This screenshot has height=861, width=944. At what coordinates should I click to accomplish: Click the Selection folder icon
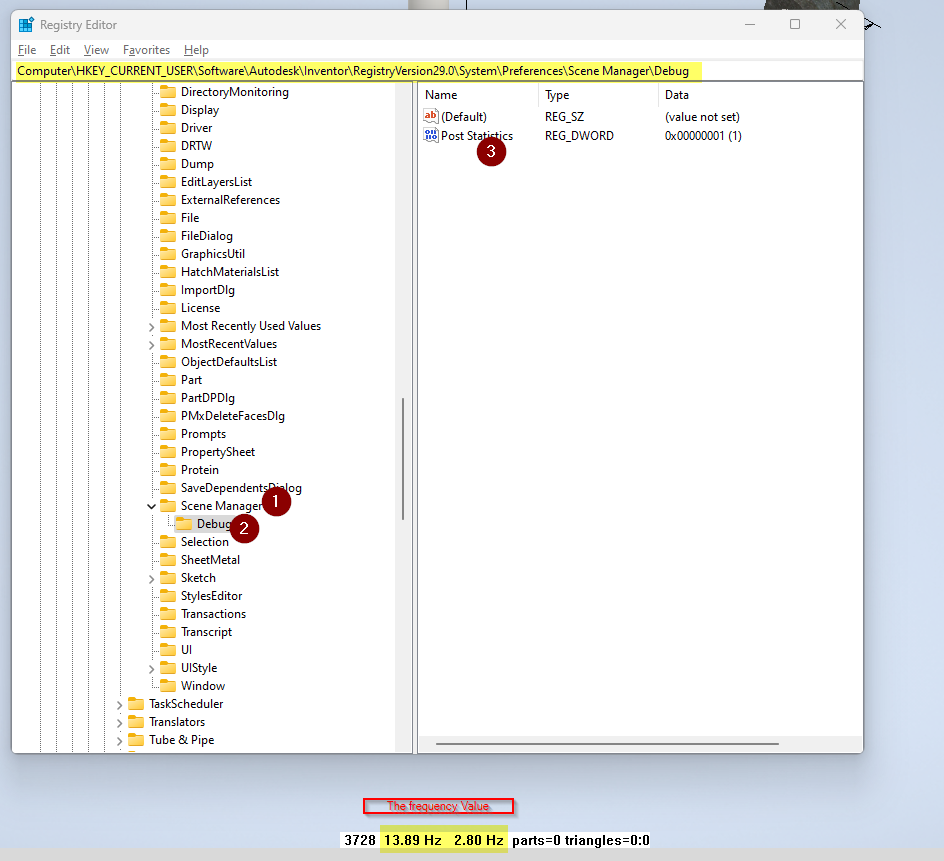point(168,542)
